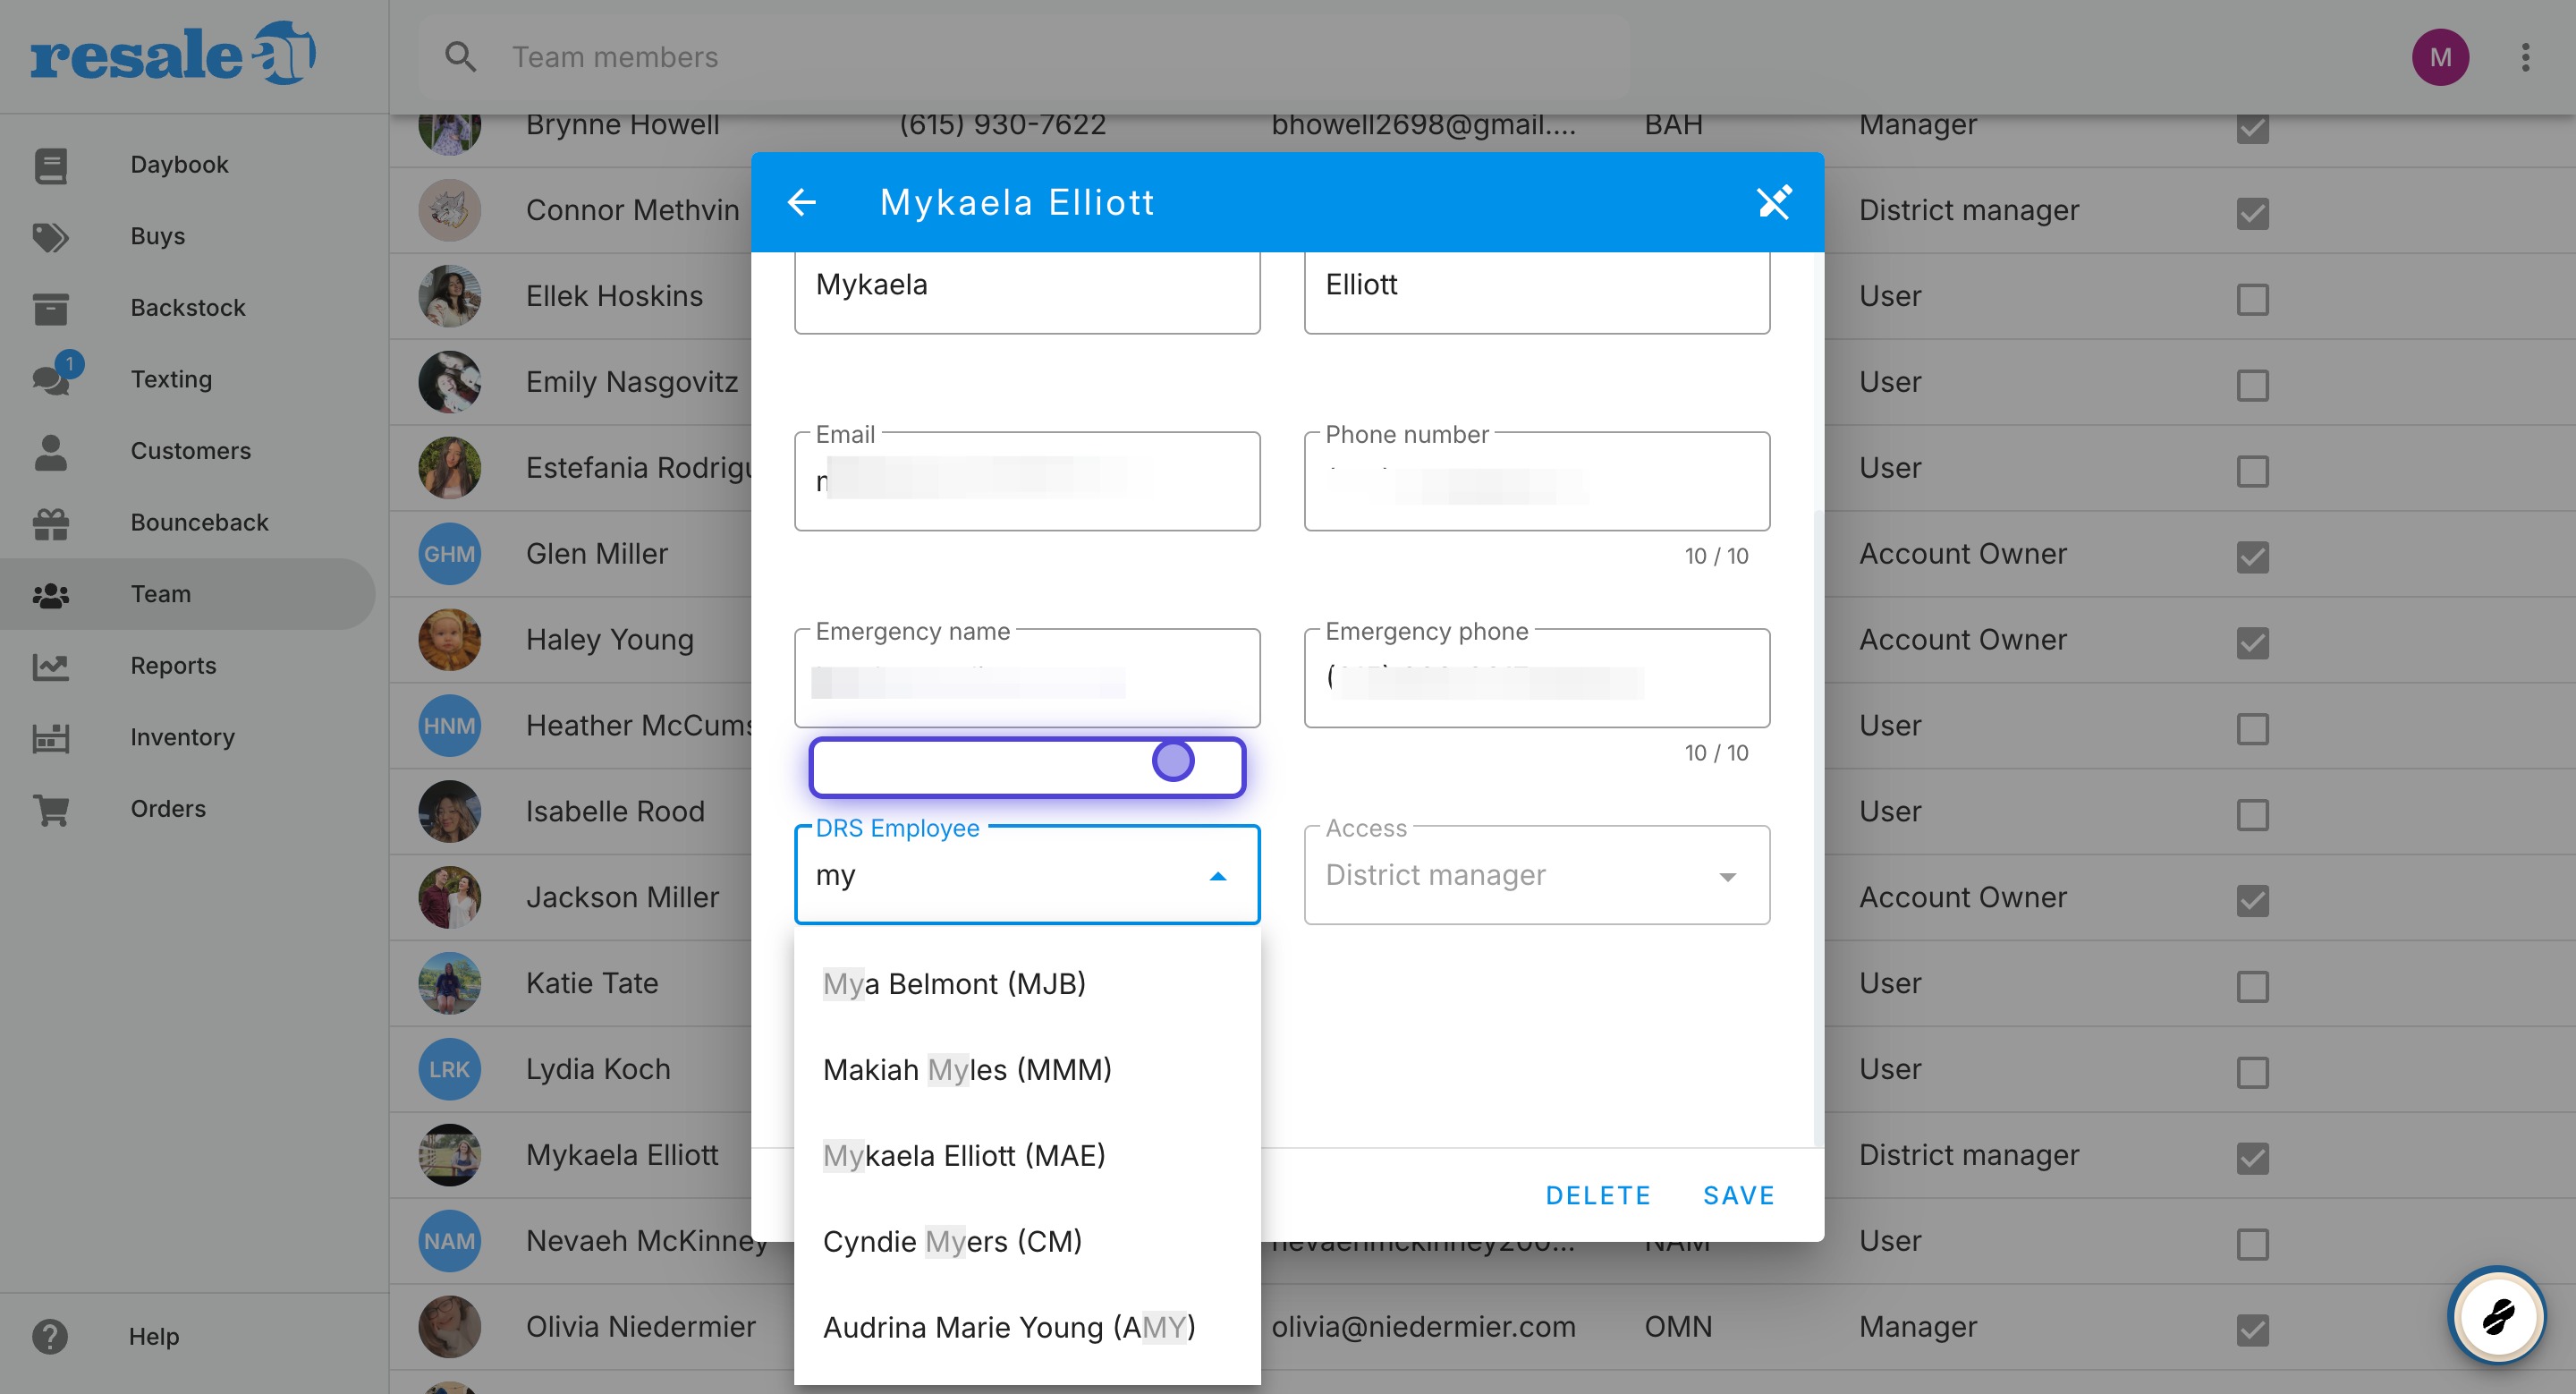Click the Help question mark icon

50,1337
